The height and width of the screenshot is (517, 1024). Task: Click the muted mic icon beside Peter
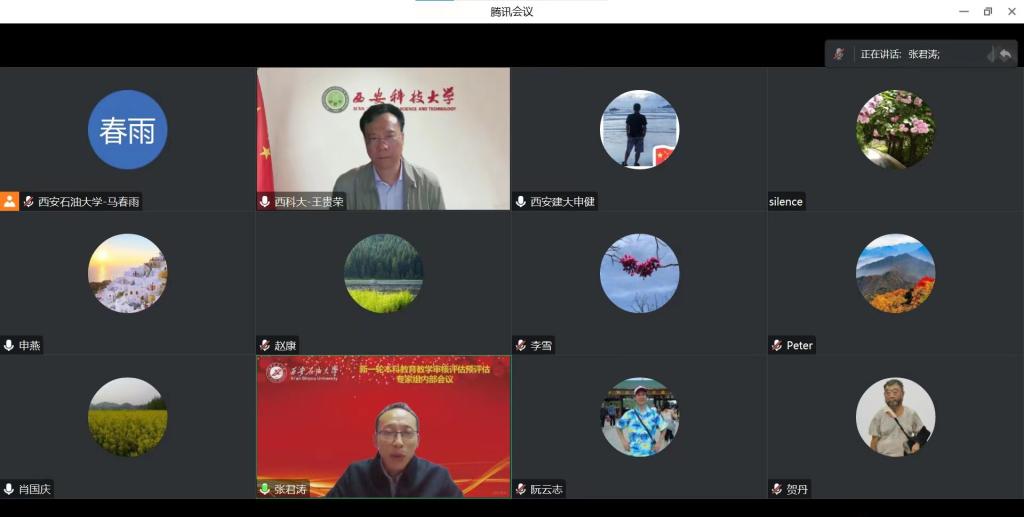click(x=777, y=345)
